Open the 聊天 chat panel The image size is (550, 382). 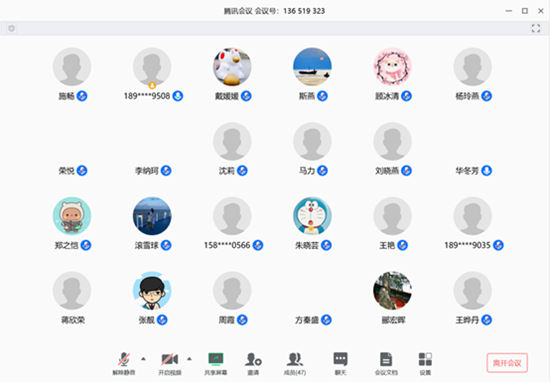[x=340, y=363]
